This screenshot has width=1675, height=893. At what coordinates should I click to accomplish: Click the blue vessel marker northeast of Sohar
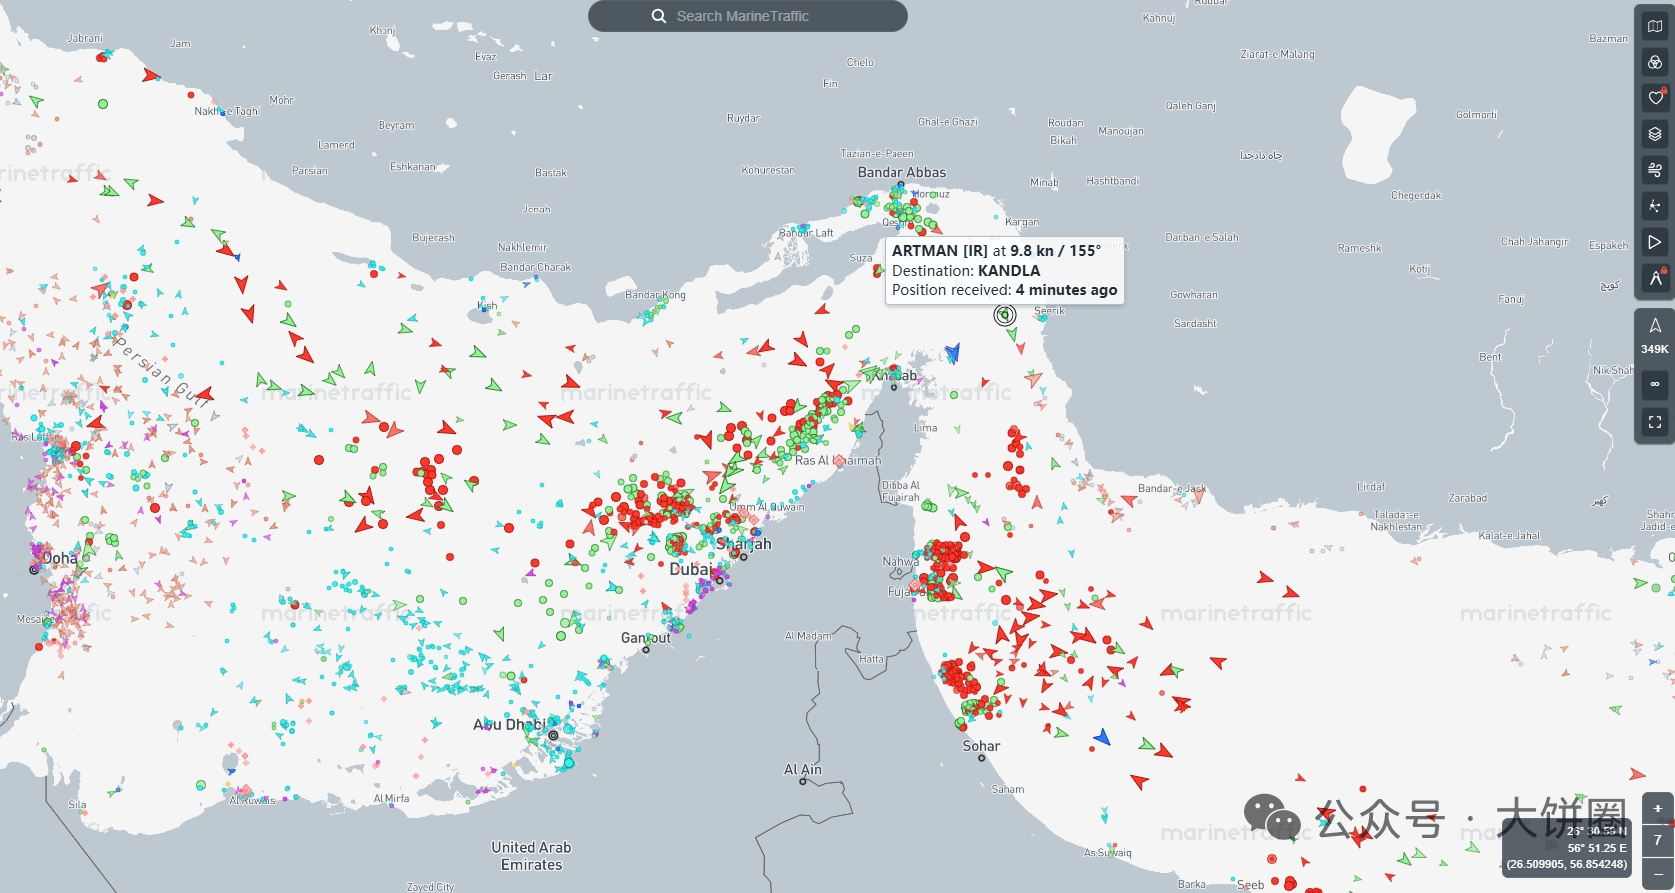pos(1102,738)
